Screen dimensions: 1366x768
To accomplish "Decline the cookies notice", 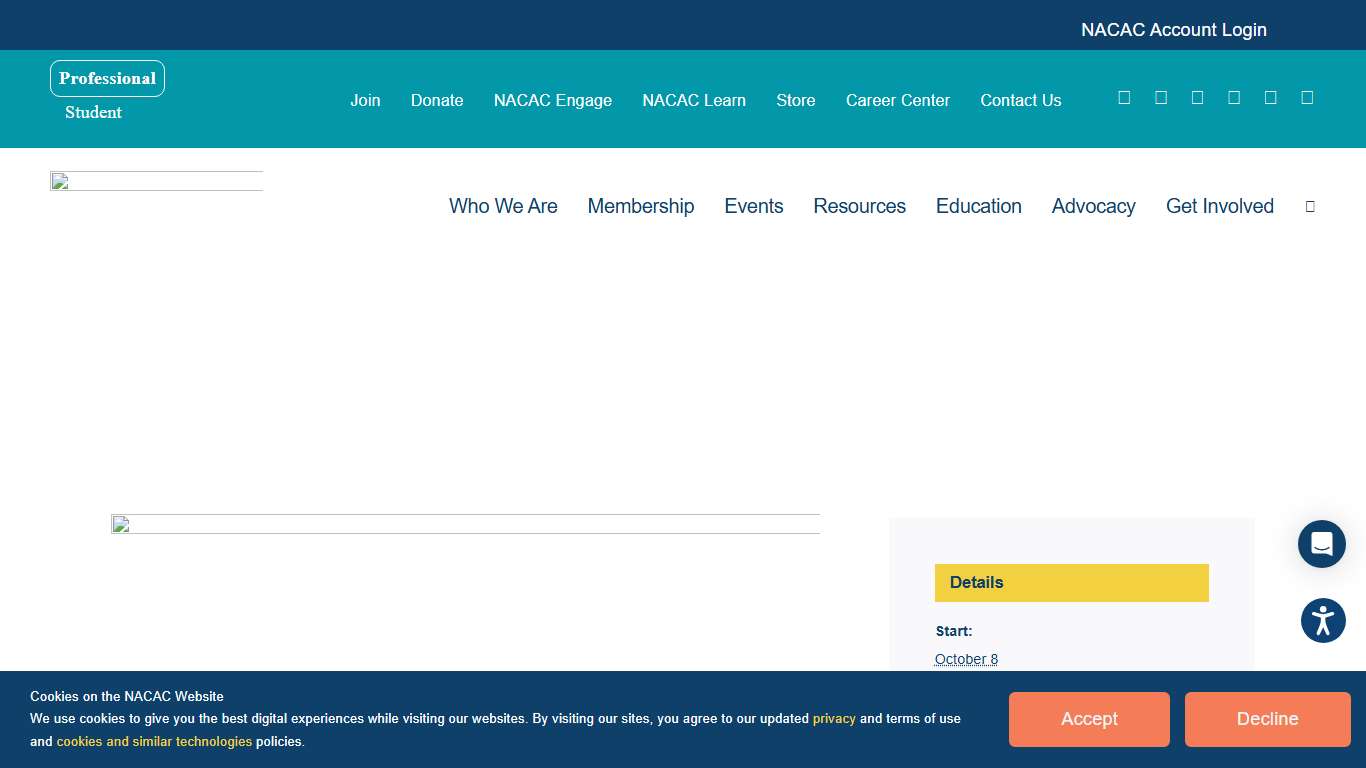I will point(1267,719).
